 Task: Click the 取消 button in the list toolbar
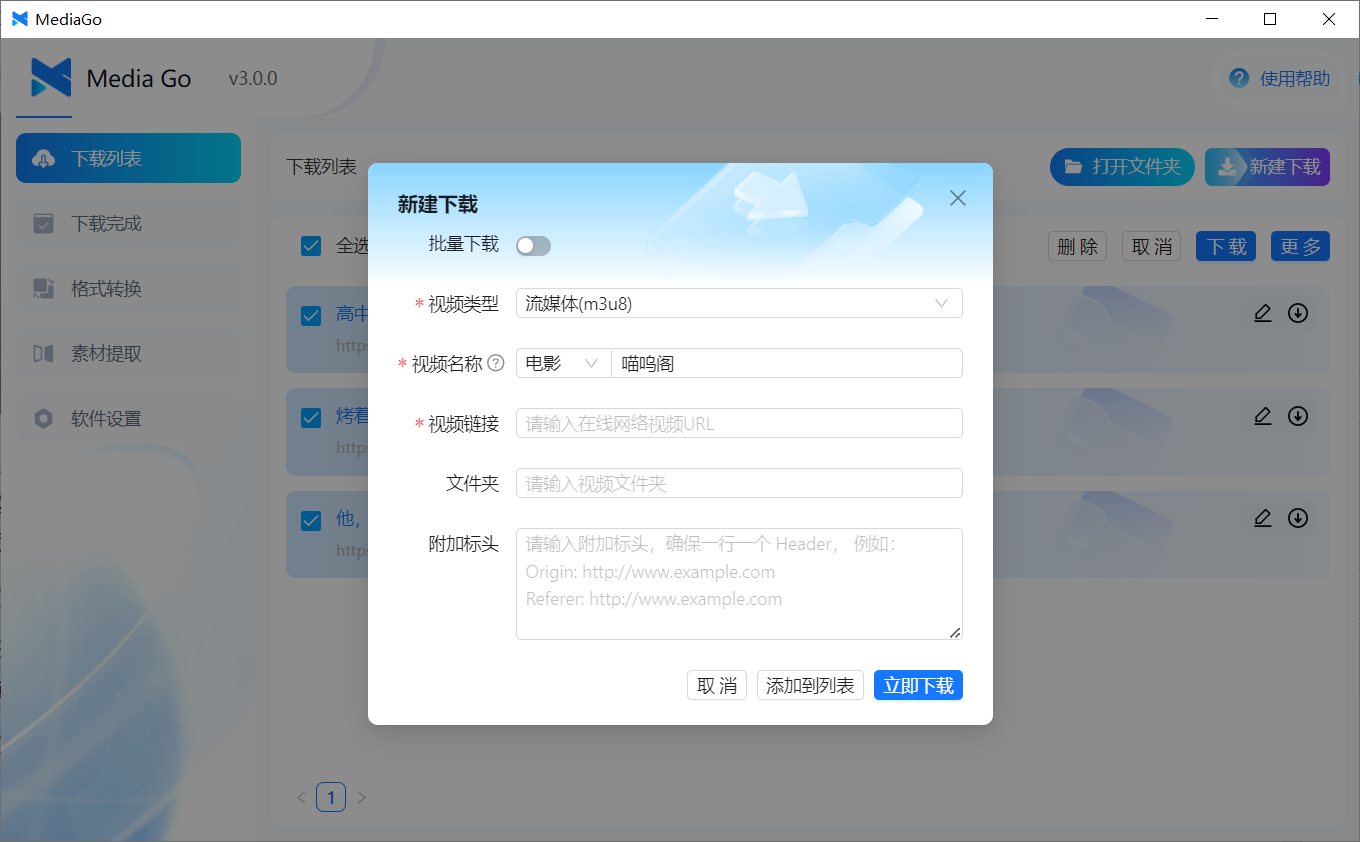pyautogui.click(x=1151, y=246)
